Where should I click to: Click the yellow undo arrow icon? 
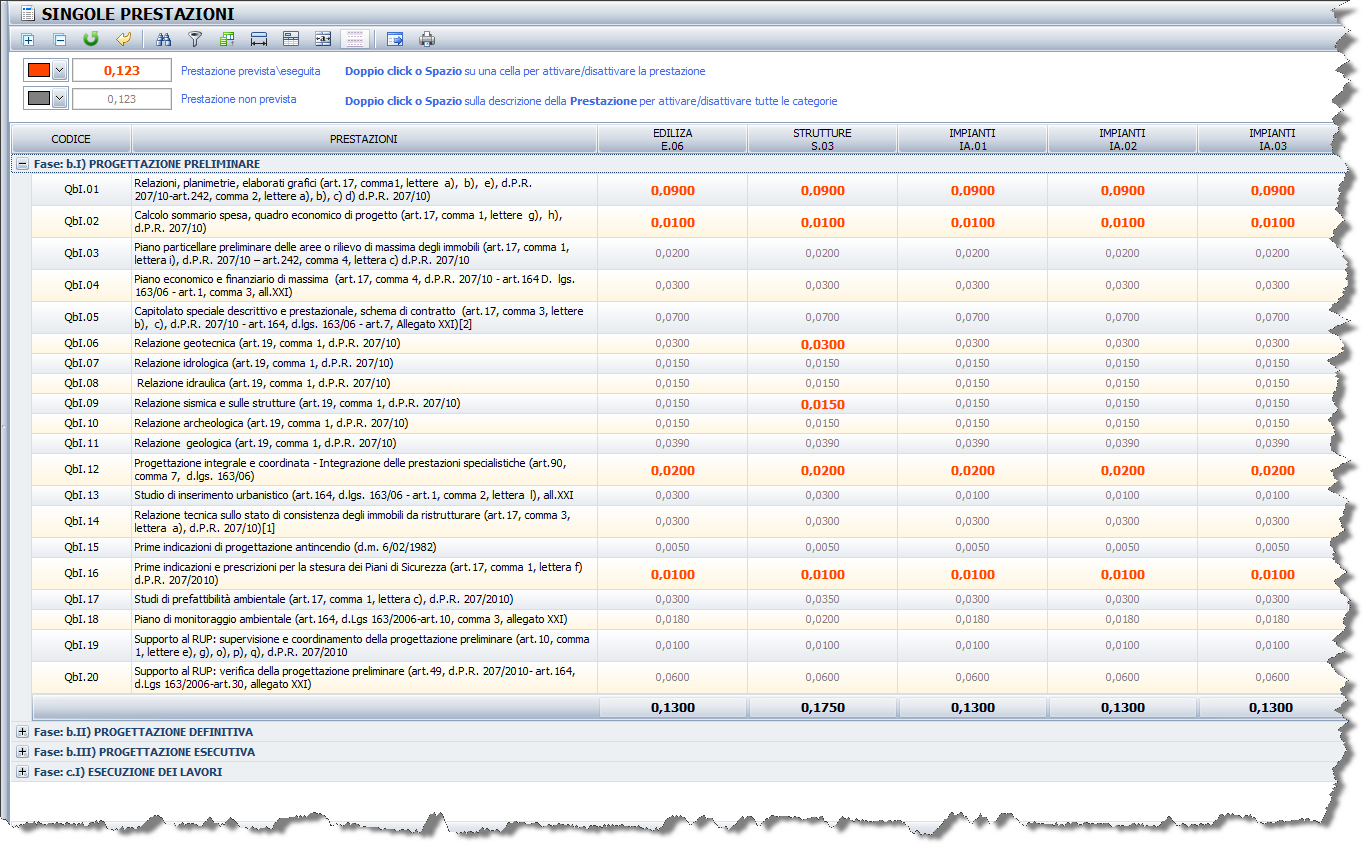pos(123,39)
